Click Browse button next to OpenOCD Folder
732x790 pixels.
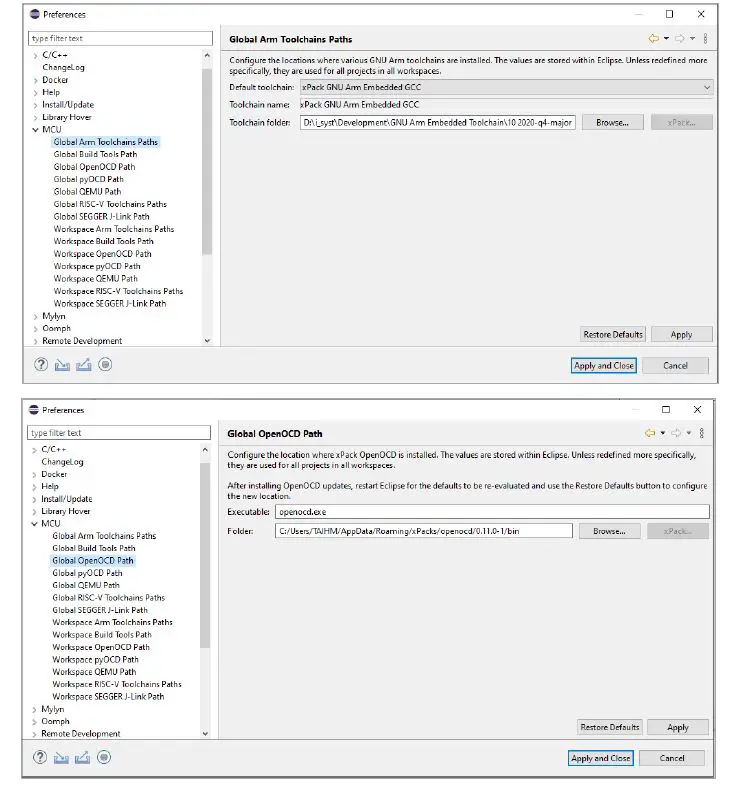[610, 531]
